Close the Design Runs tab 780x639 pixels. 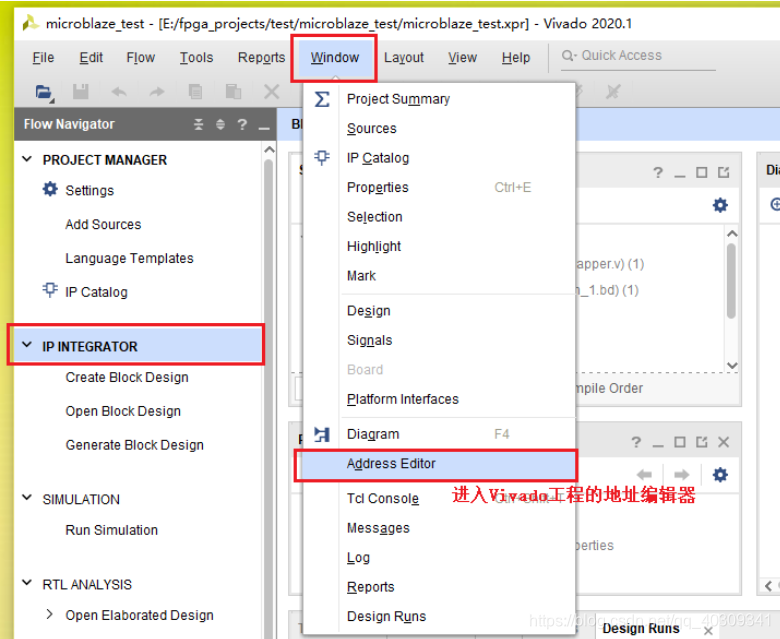[x=708, y=632]
